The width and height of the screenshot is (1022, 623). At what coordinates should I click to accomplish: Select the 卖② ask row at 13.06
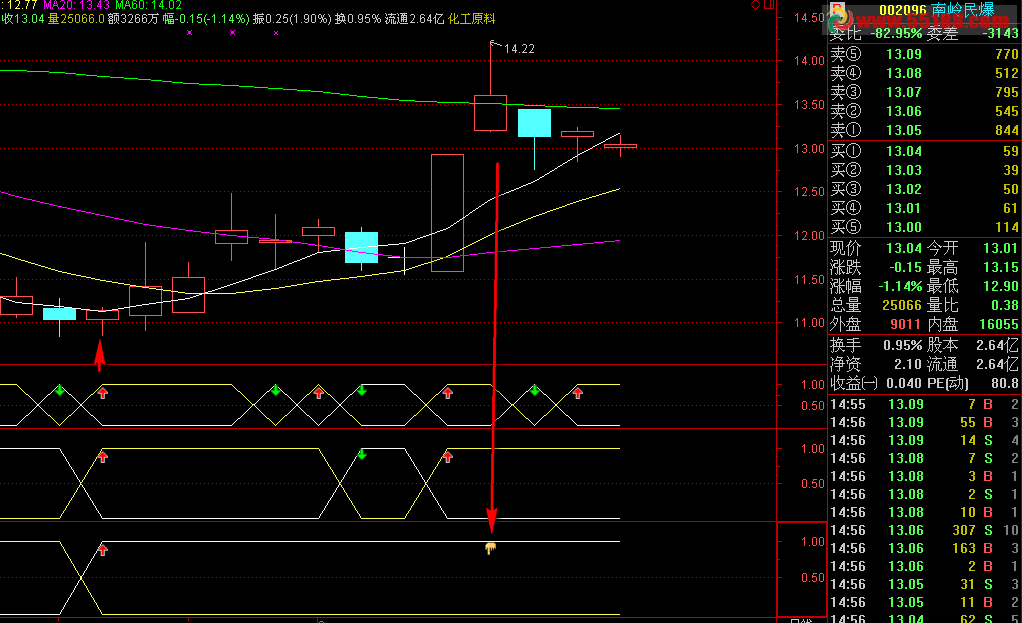(x=924, y=111)
